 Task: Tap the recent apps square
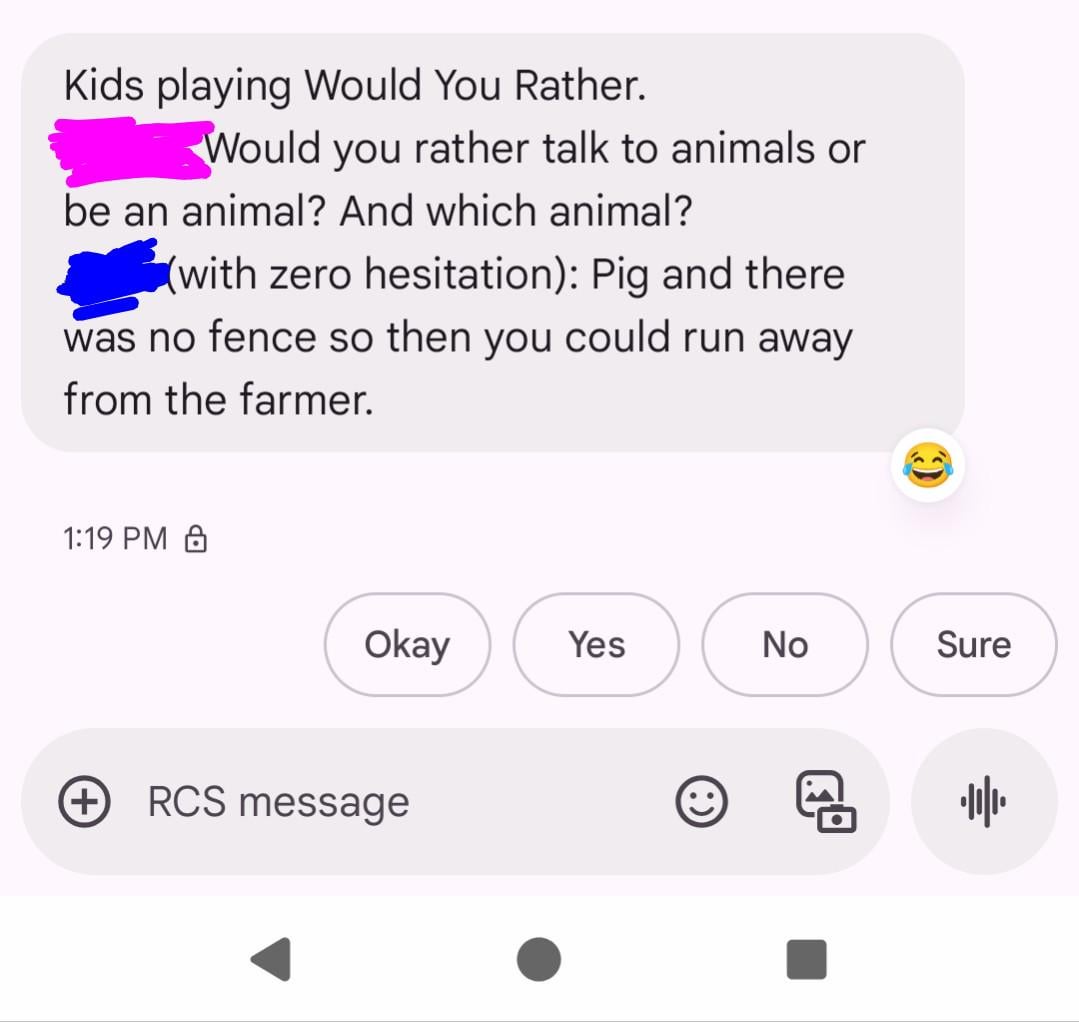[x=806, y=959]
